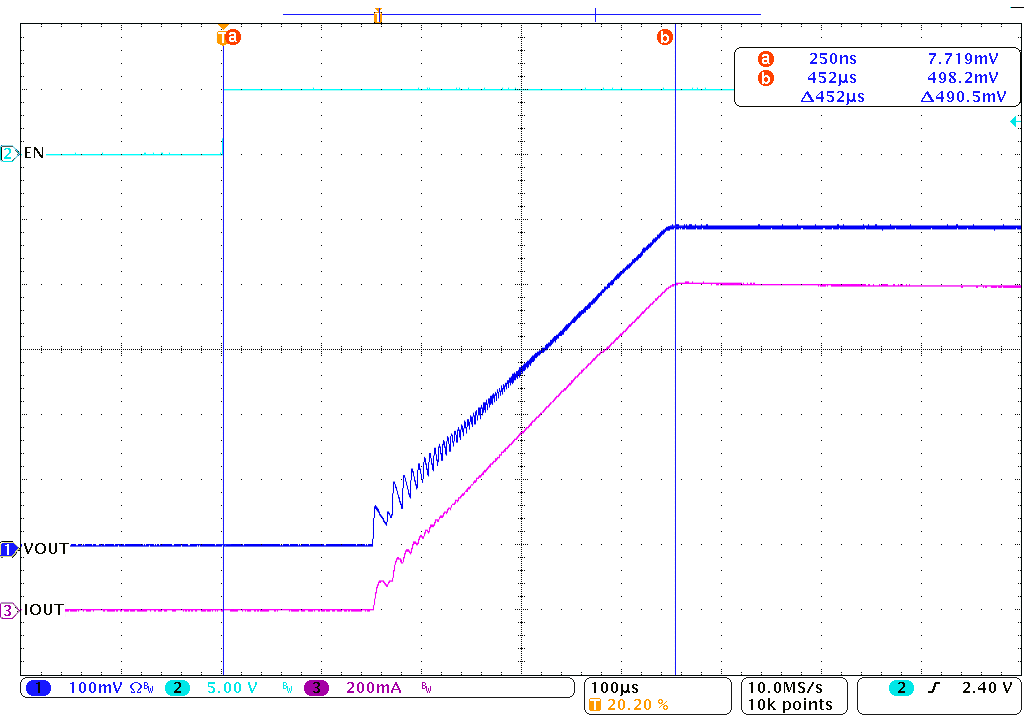Click the cursor readout Δ452µs value
The image size is (1024, 720).
pyautogui.click(x=832, y=96)
